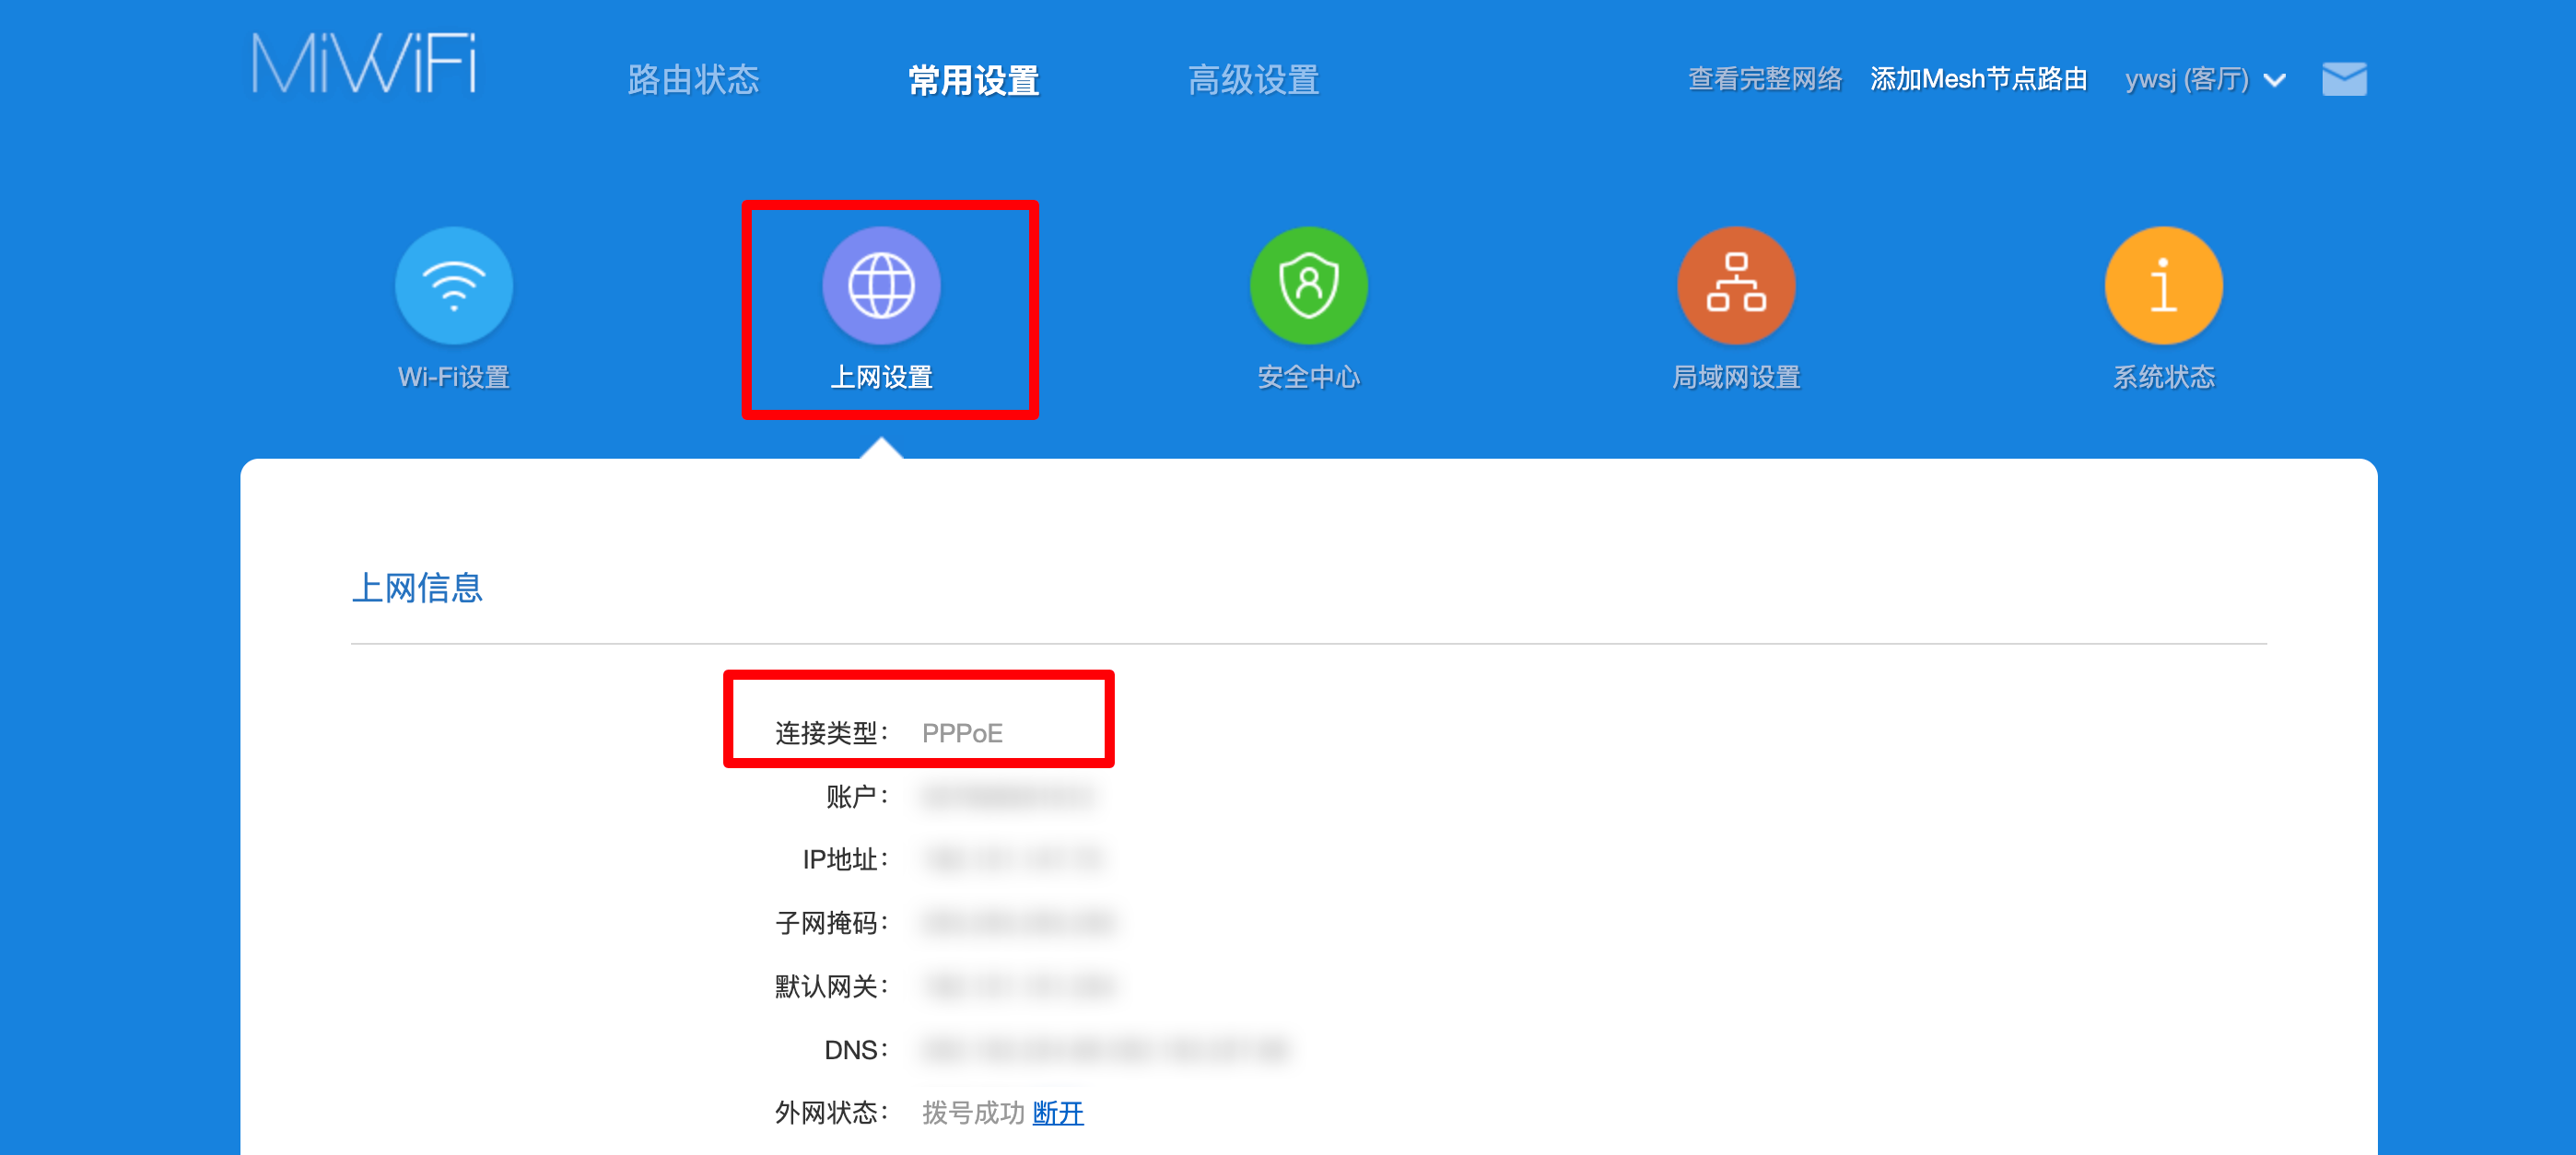Viewport: 2576px width, 1155px height.
Task: Click the Wi-Fi设置 text label
Action: (454, 377)
